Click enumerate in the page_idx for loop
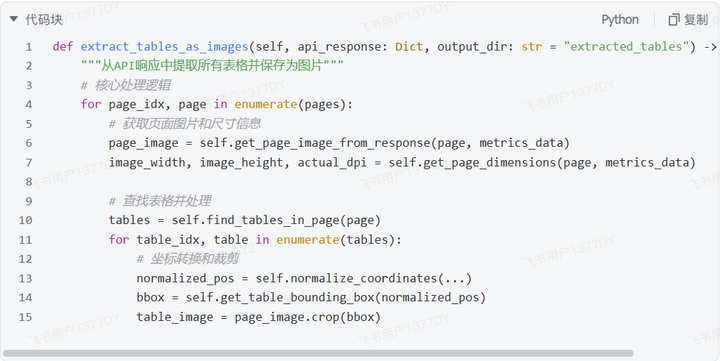Screen dimensions: 720x361 pos(266,104)
